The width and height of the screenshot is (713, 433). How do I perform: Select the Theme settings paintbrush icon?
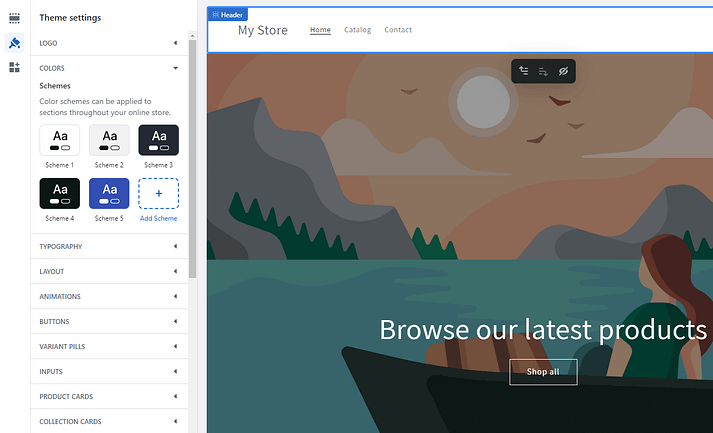point(14,43)
